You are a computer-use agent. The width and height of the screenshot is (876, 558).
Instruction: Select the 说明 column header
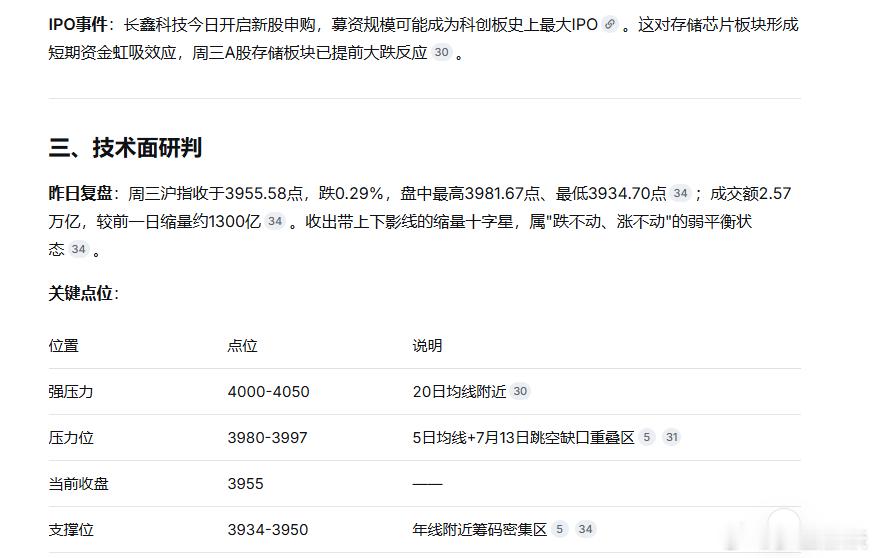(x=427, y=346)
